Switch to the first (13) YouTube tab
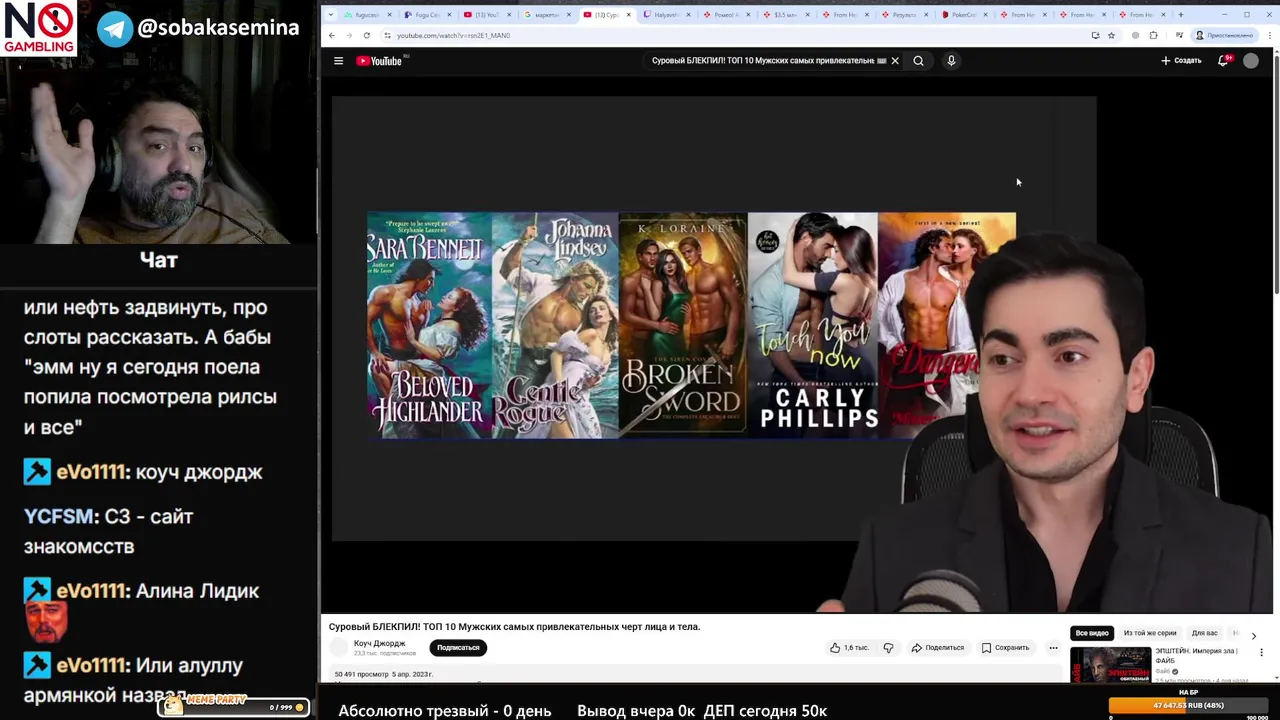Screen dimensions: 1280x720 pyautogui.click(x=485, y=15)
